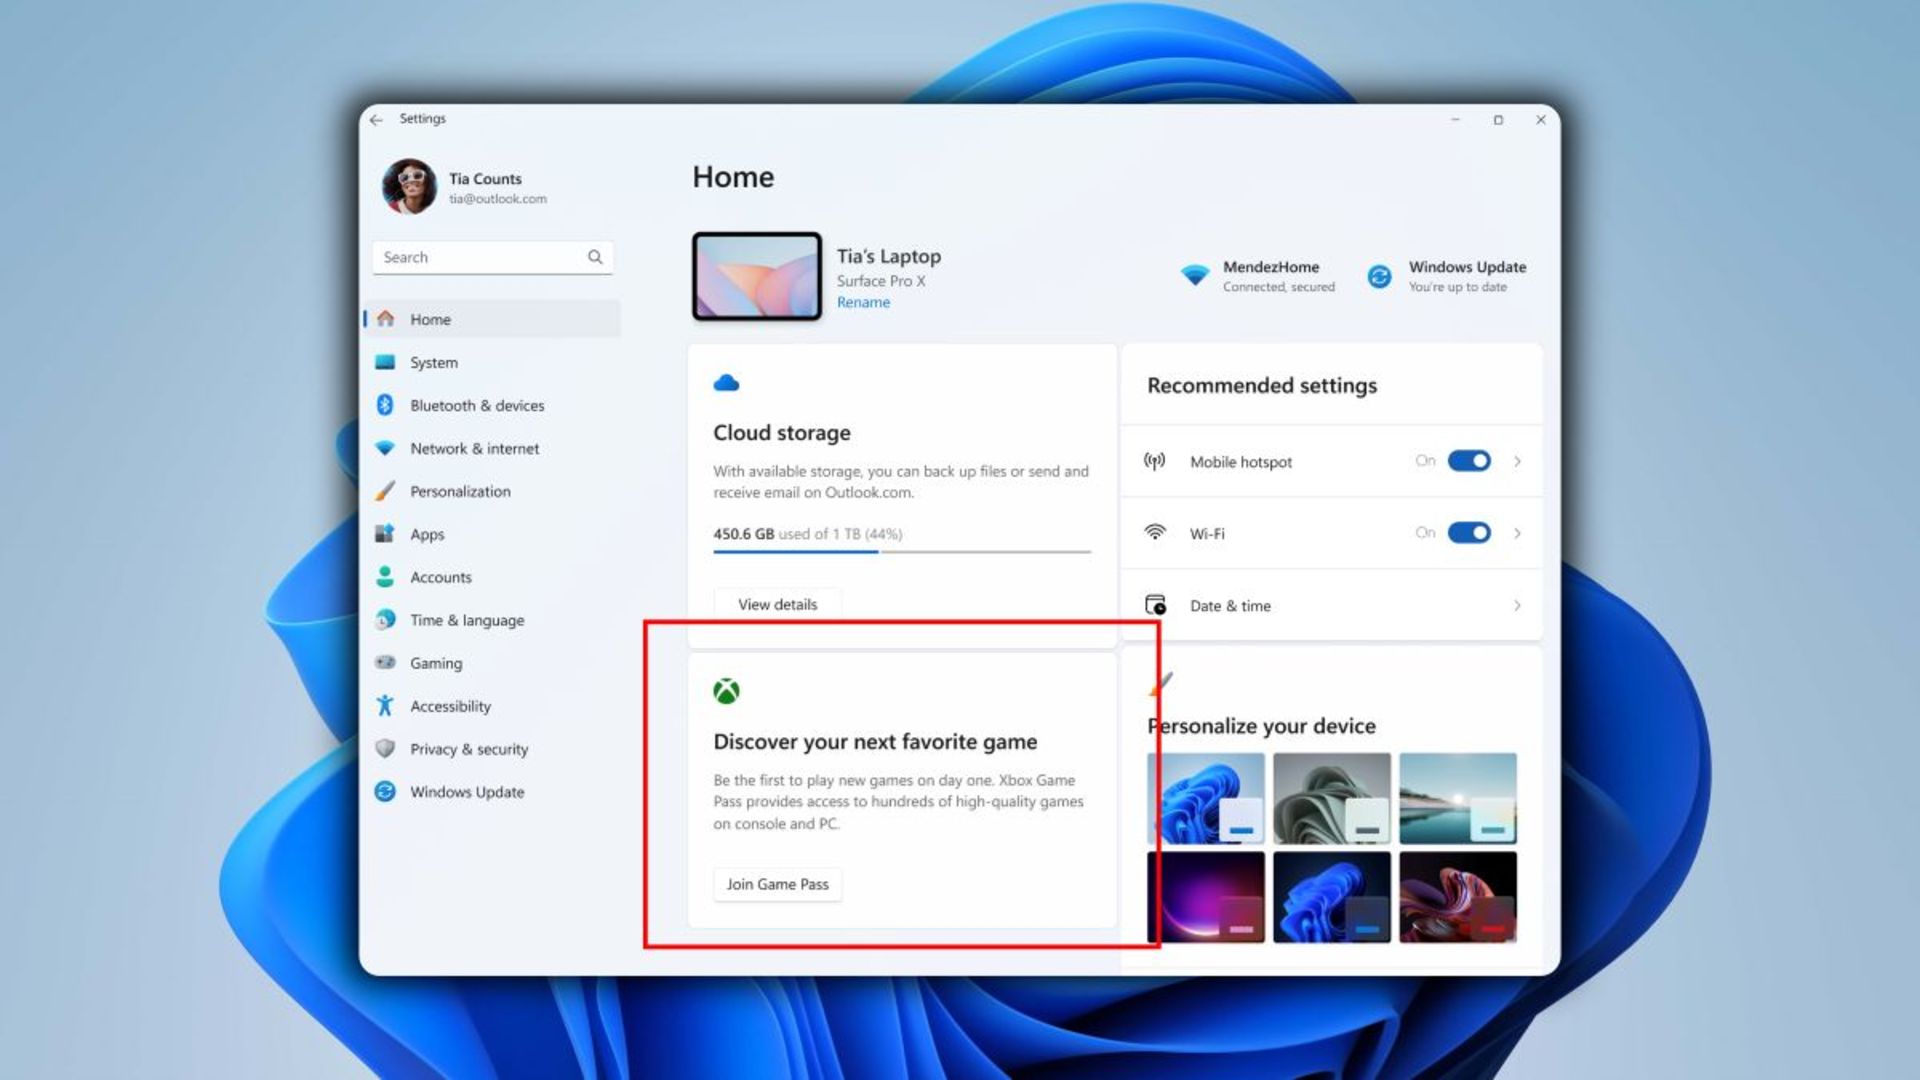Click the Join Game Pass button
Viewport: 1920px width, 1080px height.
[x=775, y=884]
